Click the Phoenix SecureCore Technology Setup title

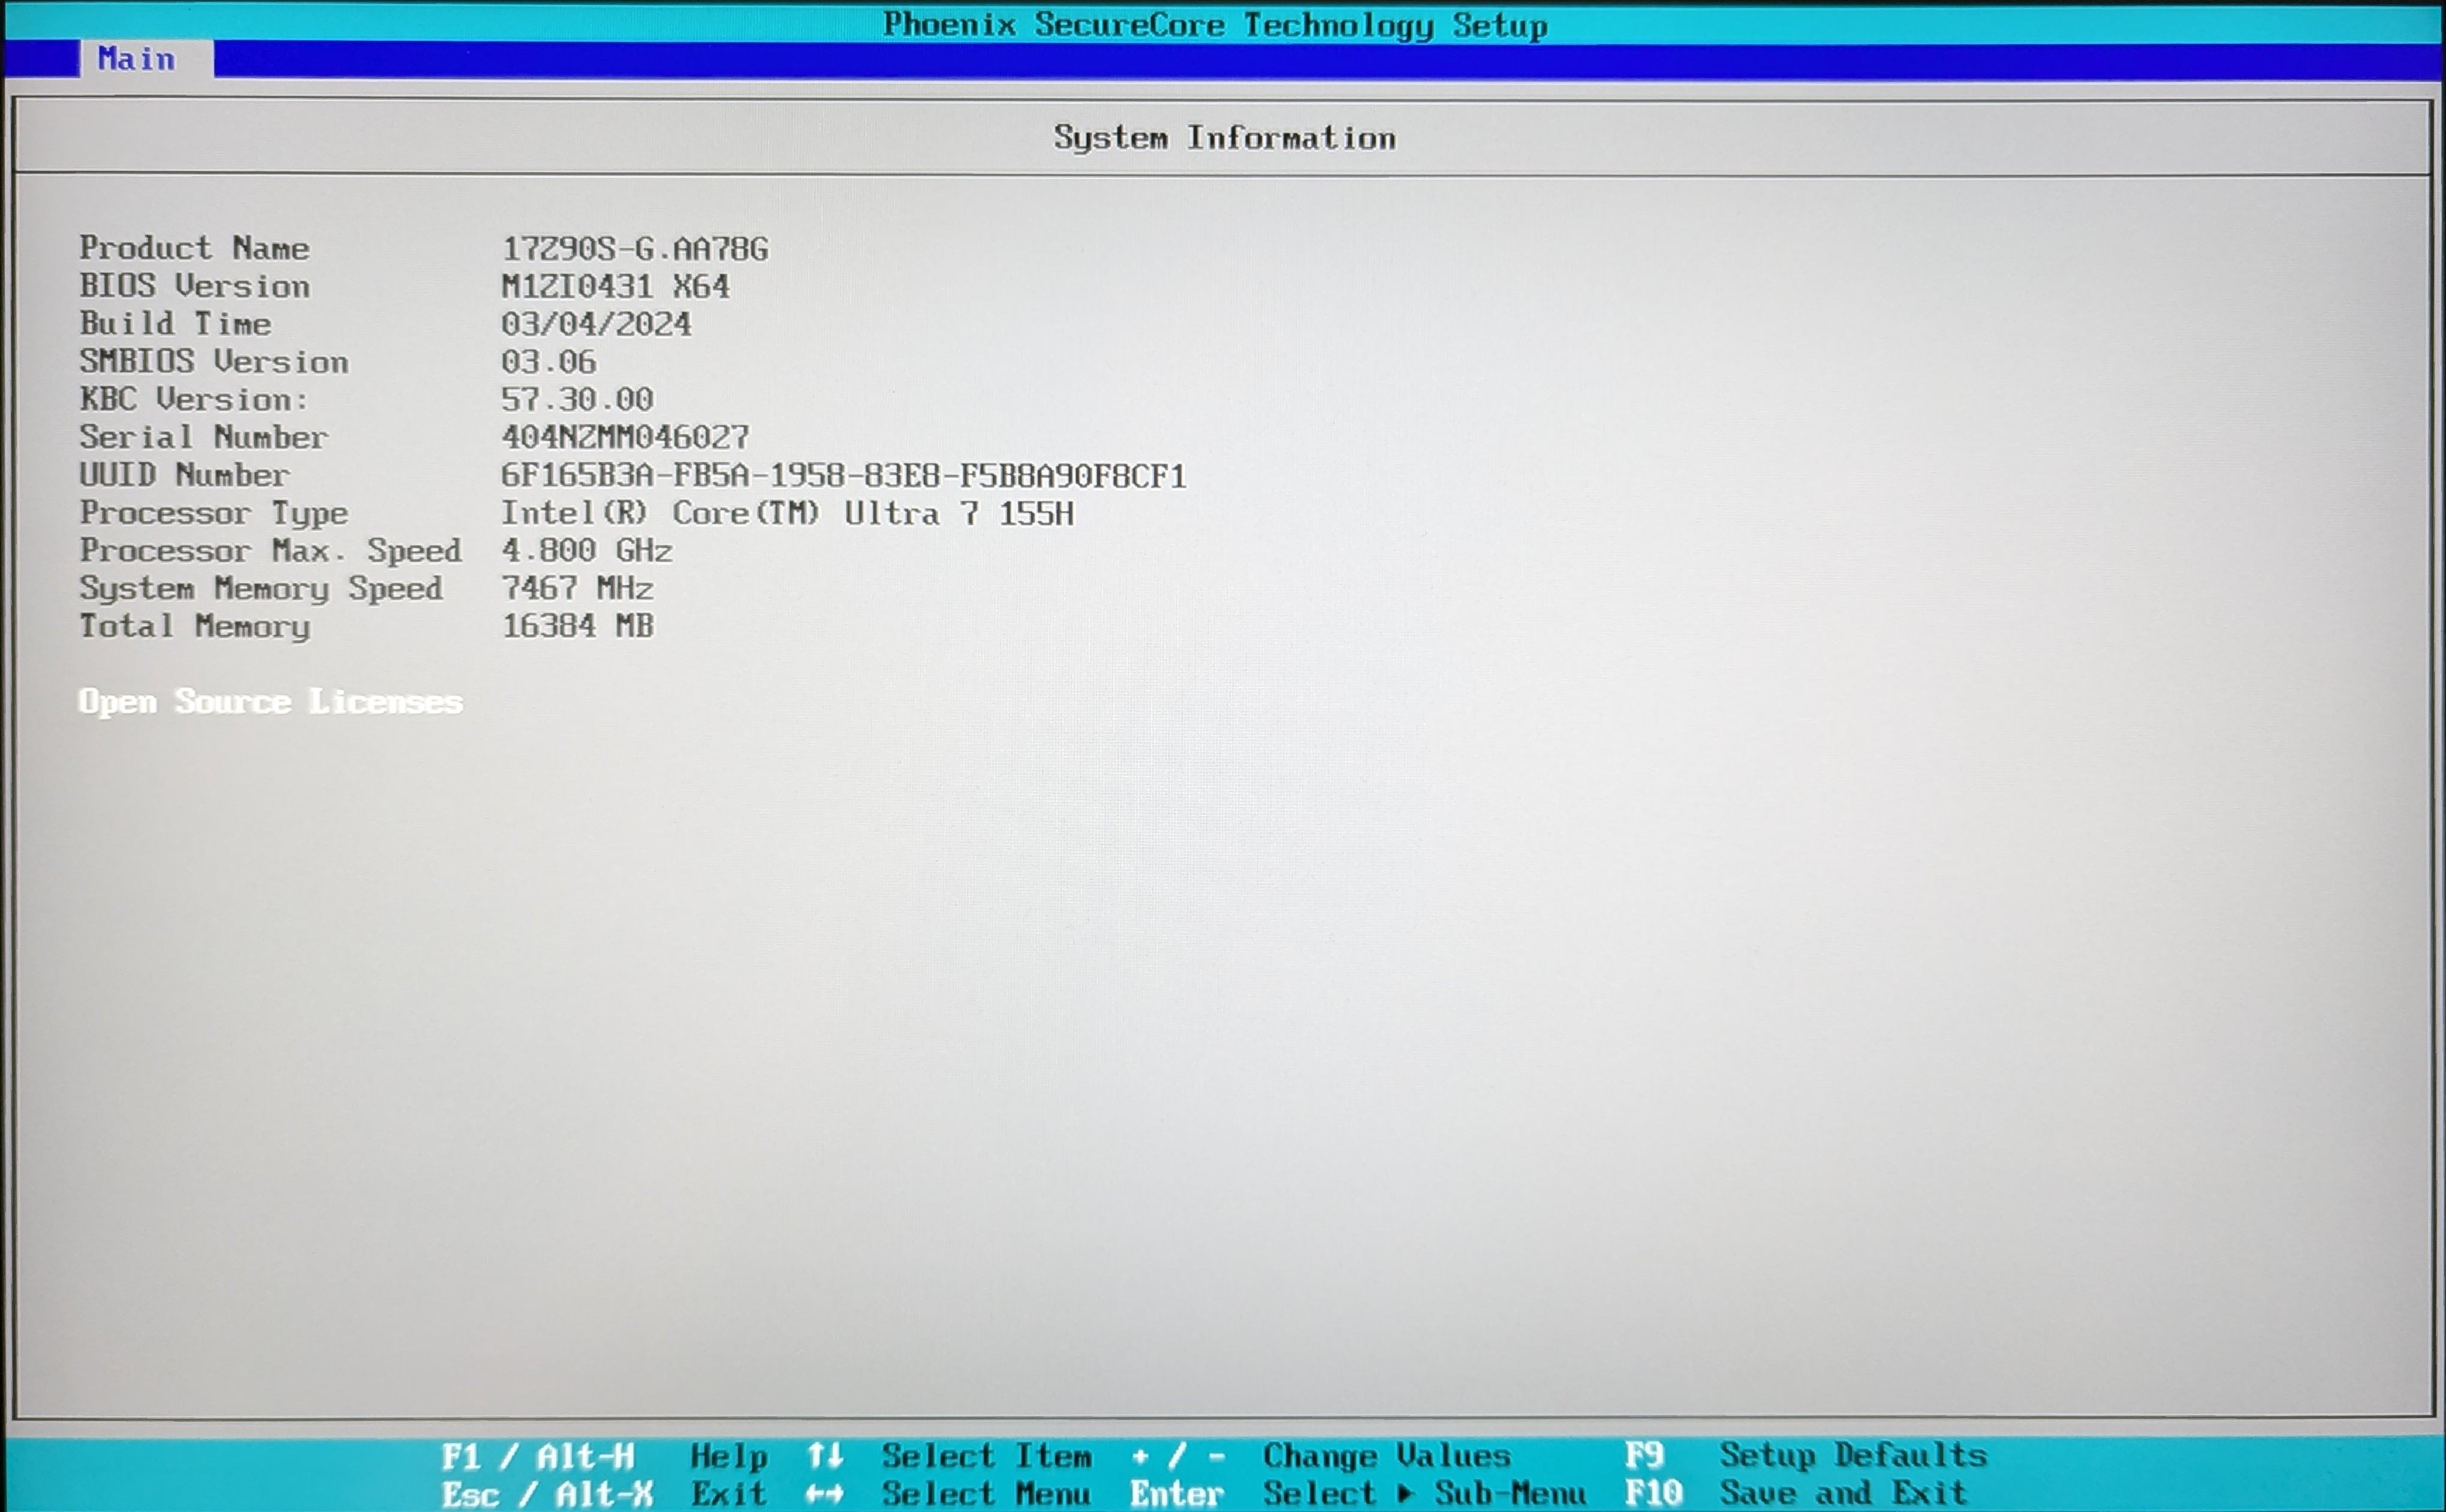[1214, 24]
